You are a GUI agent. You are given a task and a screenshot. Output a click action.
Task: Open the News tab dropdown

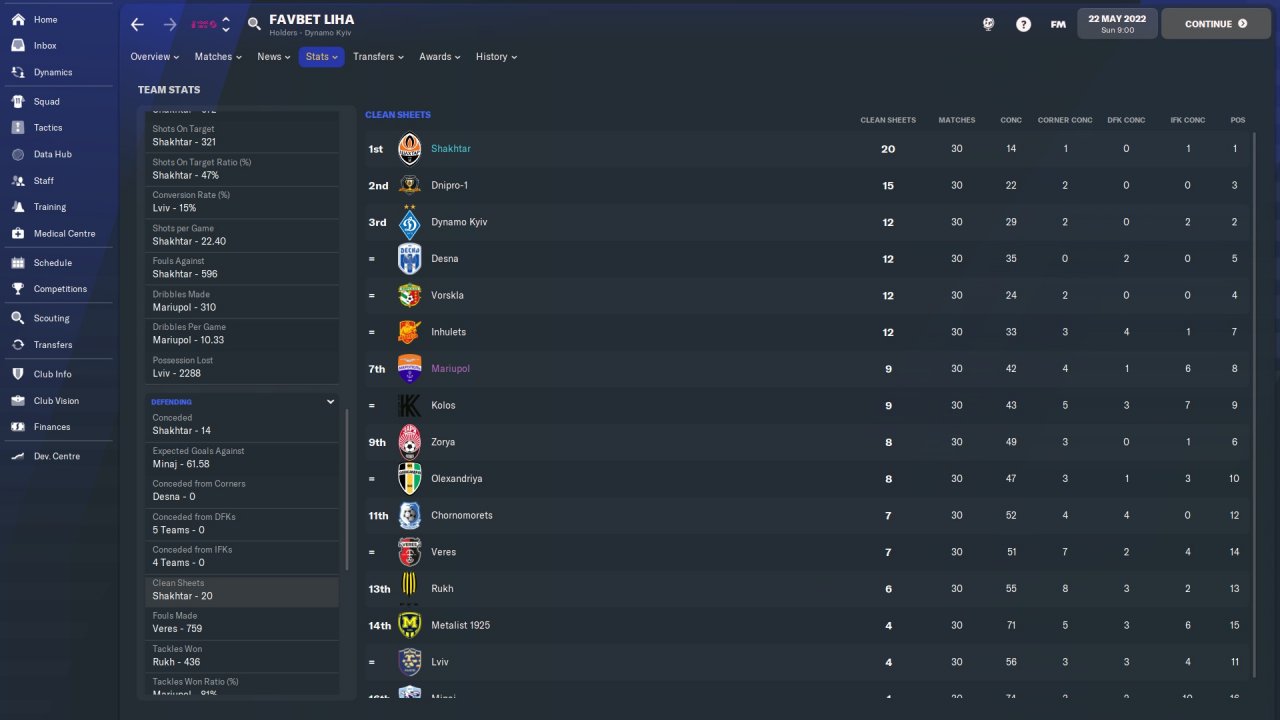274,57
